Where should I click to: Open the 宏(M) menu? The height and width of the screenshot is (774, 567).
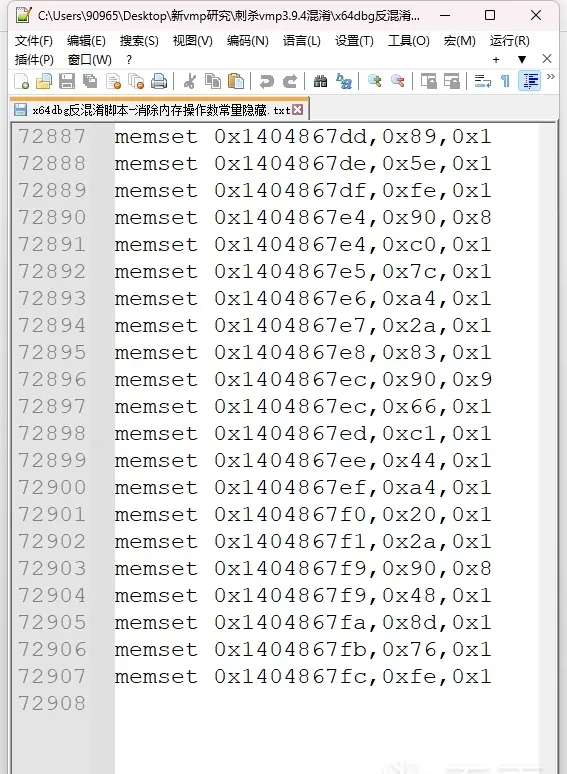click(x=459, y=41)
